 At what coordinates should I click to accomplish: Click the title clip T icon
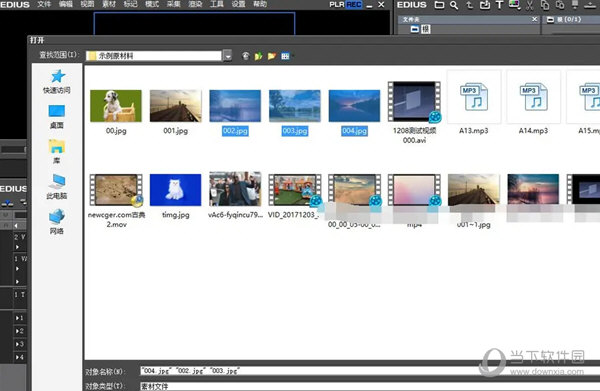click(x=499, y=5)
